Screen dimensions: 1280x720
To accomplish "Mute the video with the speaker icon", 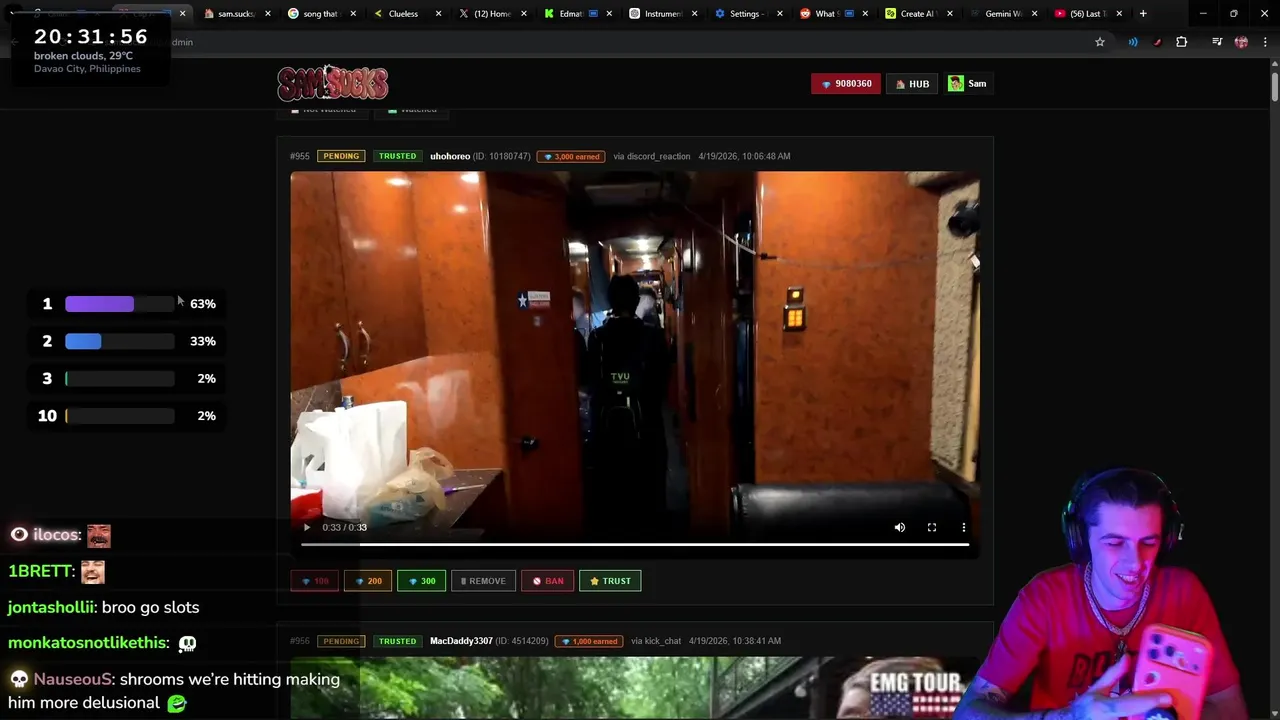I will [x=900, y=527].
